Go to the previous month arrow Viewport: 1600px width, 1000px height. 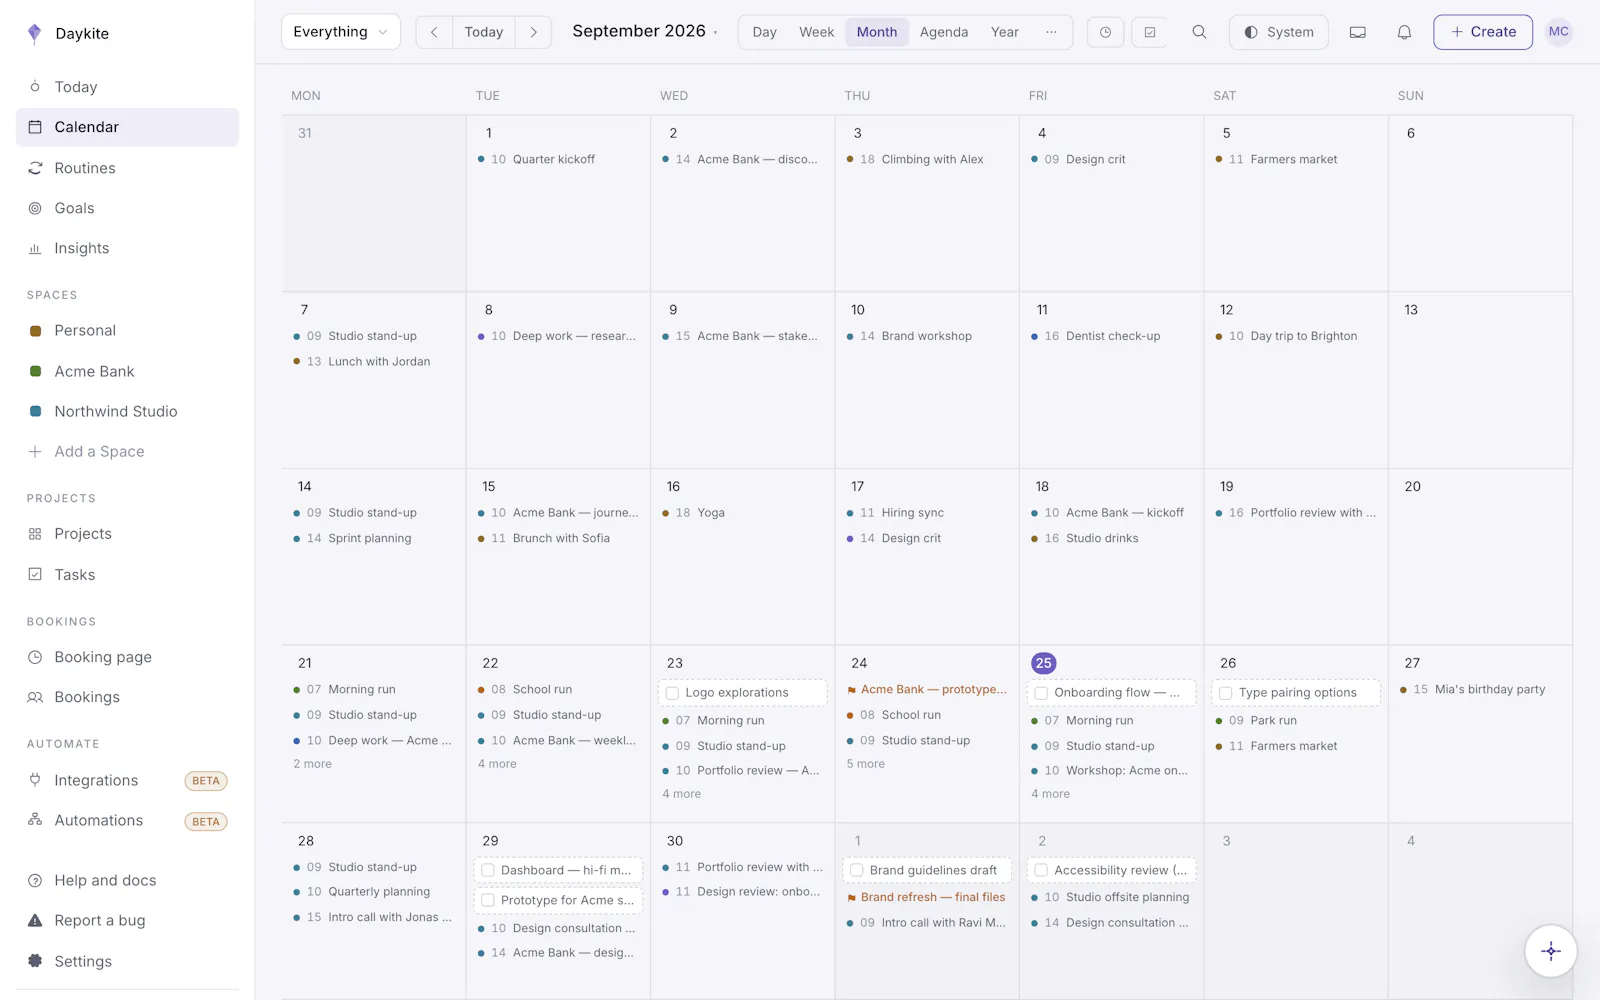(x=434, y=32)
